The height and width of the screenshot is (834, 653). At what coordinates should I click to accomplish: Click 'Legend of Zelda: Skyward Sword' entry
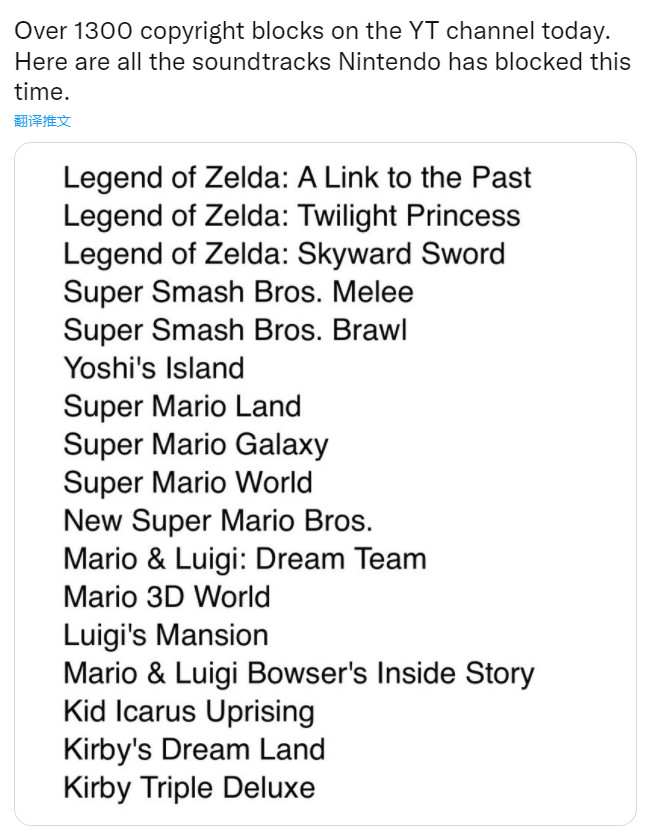coord(284,254)
